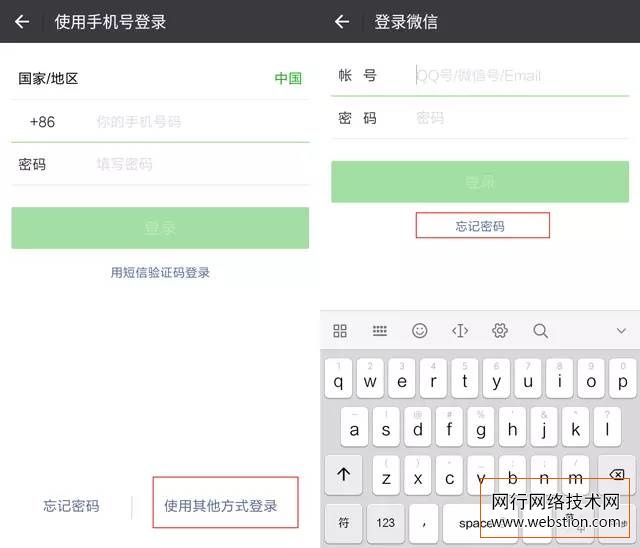Viewport: 640px width, 548px height.
Task: Click the 帐号 QQ/微信号/Email field
Action: point(522,75)
